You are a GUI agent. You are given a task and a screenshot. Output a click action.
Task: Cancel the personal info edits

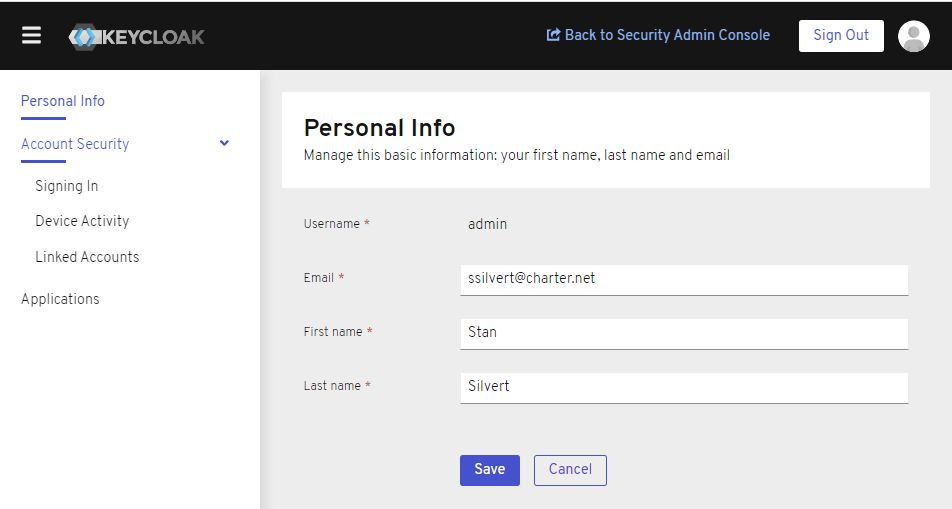[x=570, y=470]
